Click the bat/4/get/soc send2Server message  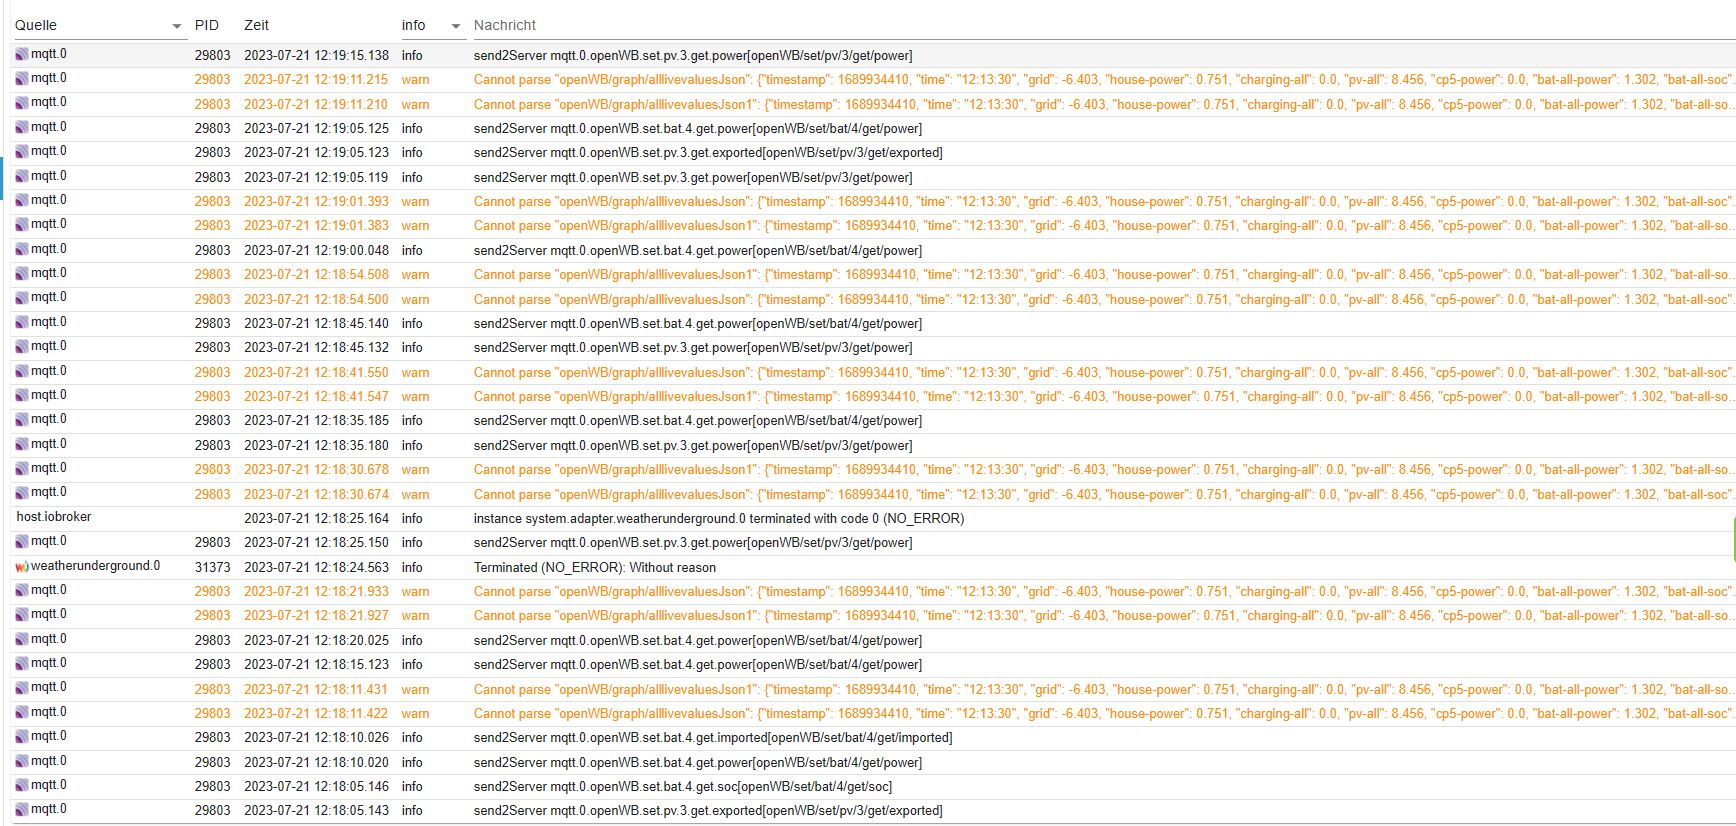click(682, 786)
